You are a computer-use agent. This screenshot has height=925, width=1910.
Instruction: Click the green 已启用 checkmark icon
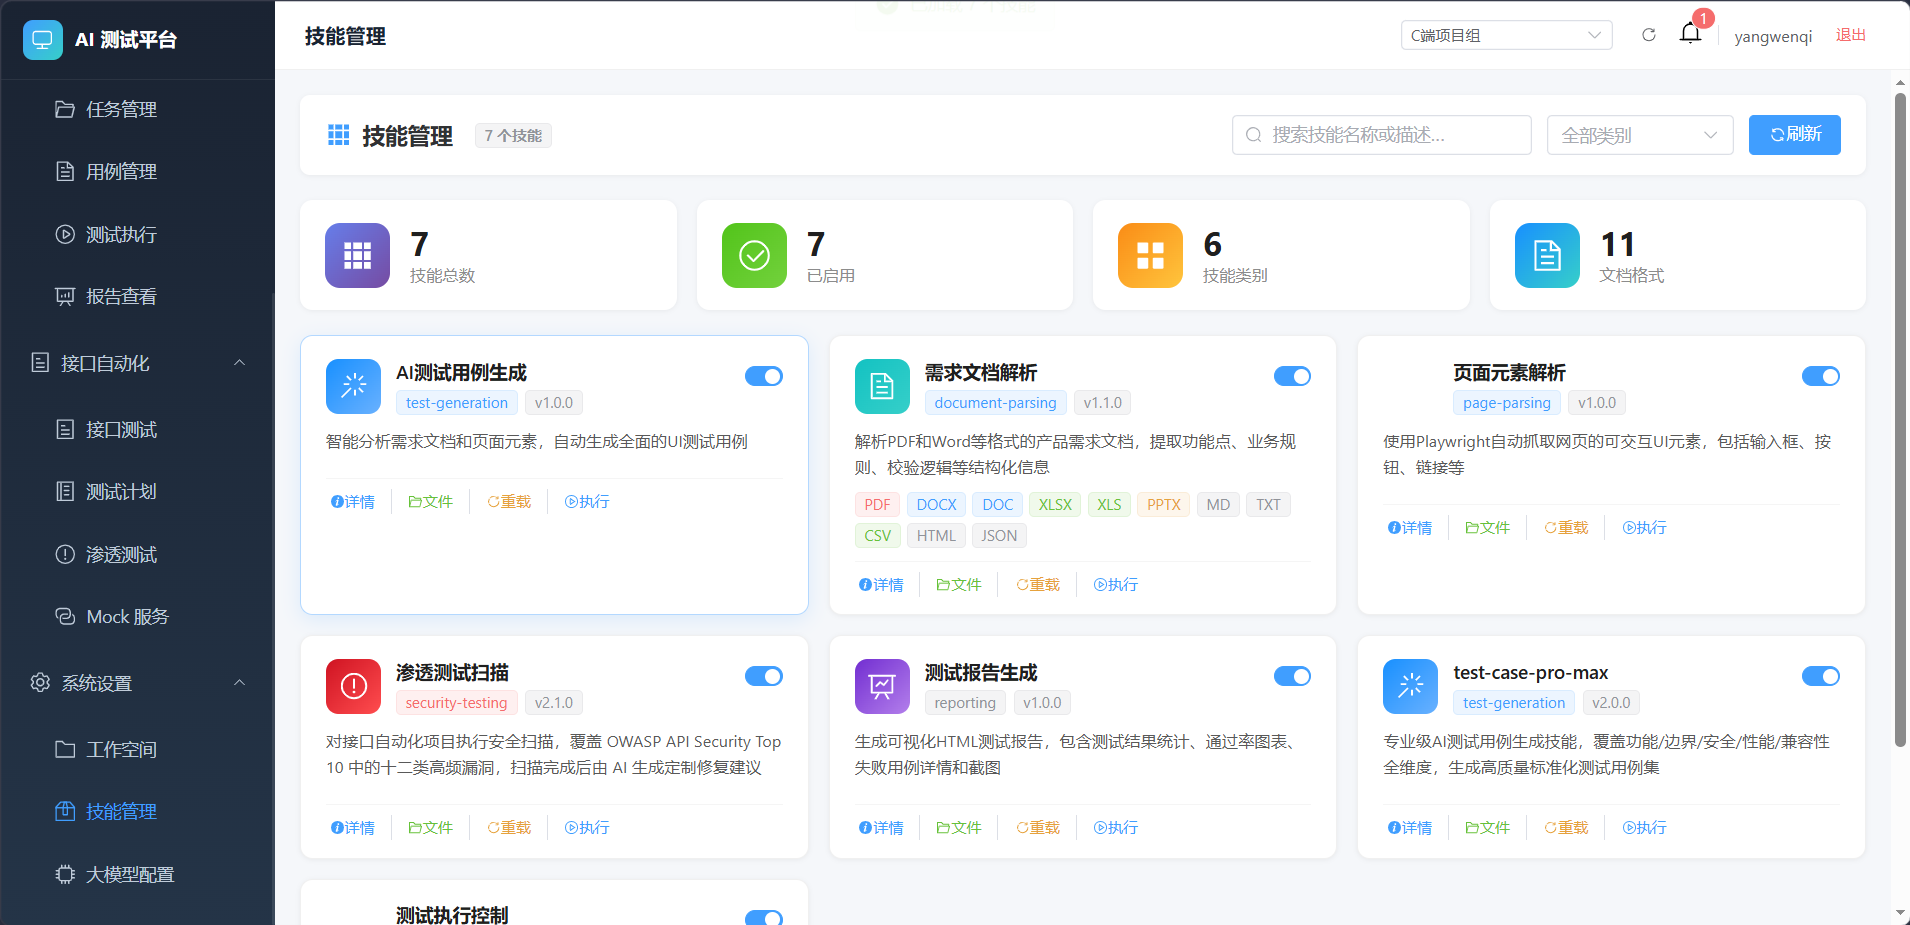point(754,255)
